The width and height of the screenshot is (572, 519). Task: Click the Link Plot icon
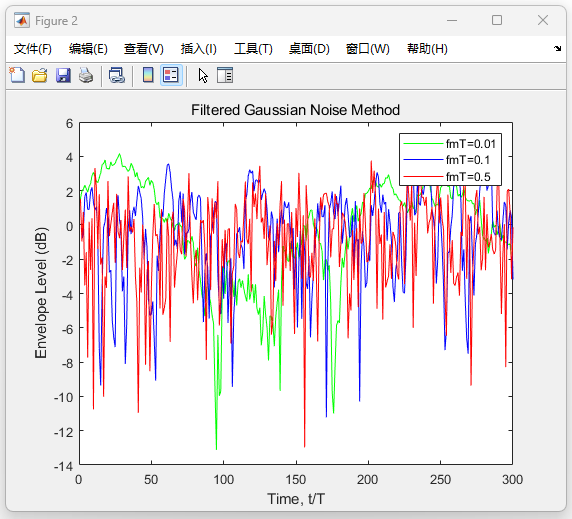pos(117,75)
